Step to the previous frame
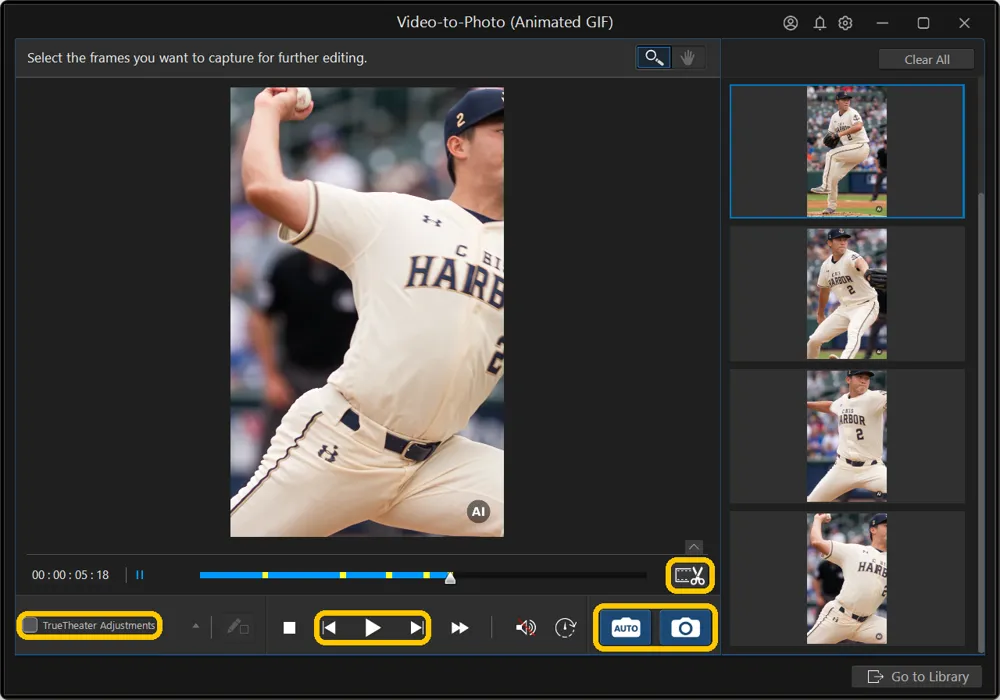 tap(329, 628)
